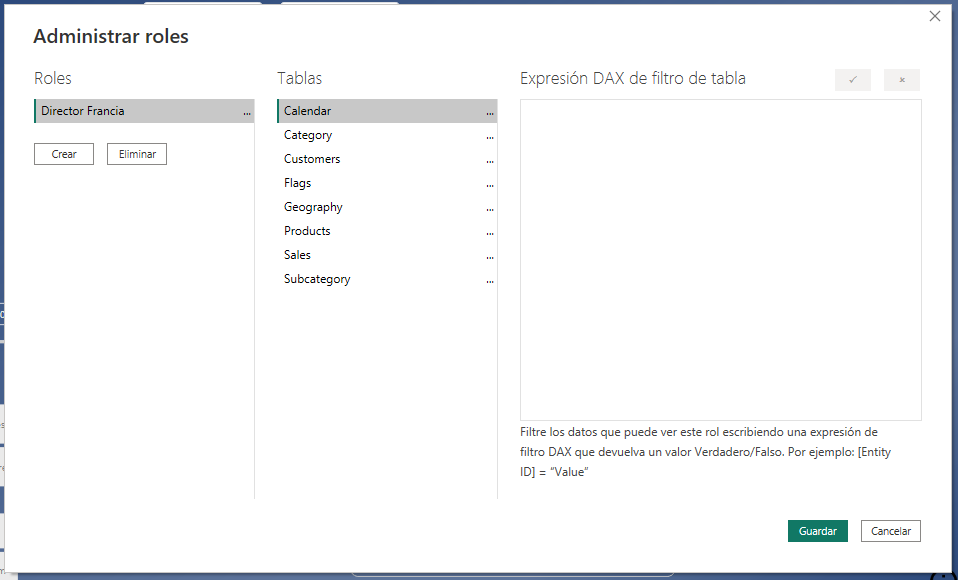Select the Geography table
This screenshot has width=958, height=580.
(313, 207)
